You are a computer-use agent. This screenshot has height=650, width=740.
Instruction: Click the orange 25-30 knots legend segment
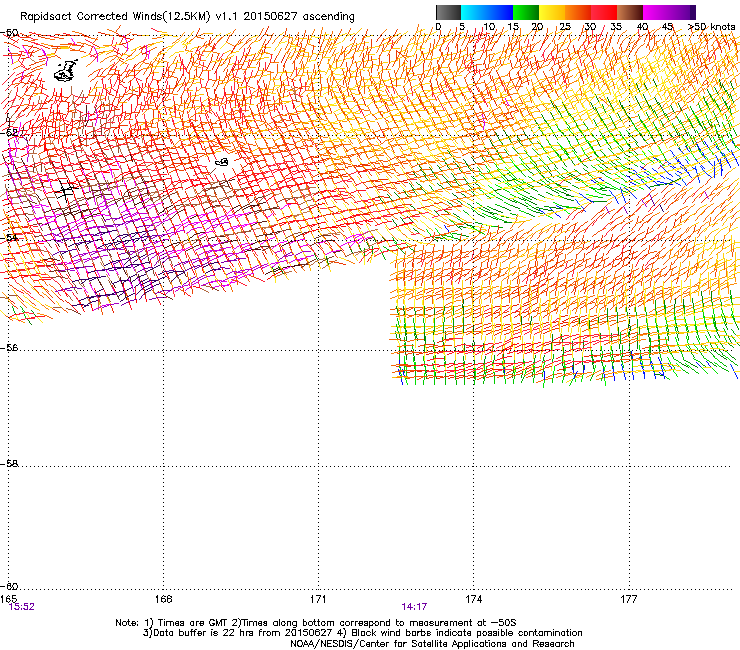(578, 12)
